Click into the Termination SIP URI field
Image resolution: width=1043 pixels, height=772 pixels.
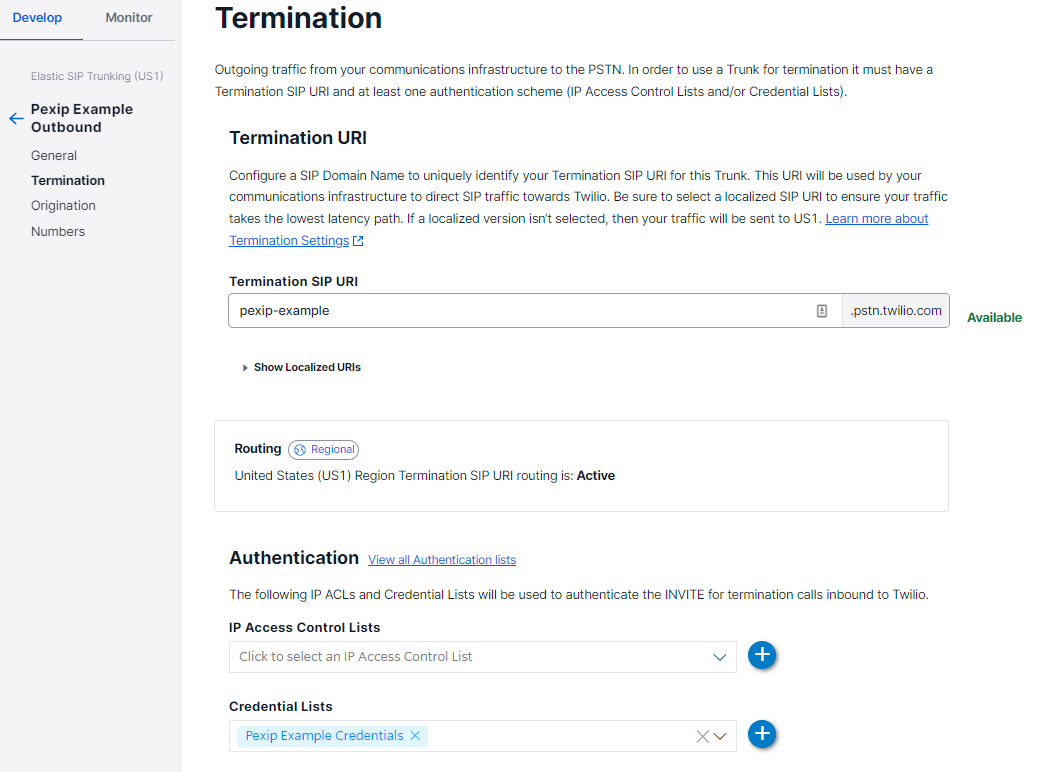[x=520, y=311]
